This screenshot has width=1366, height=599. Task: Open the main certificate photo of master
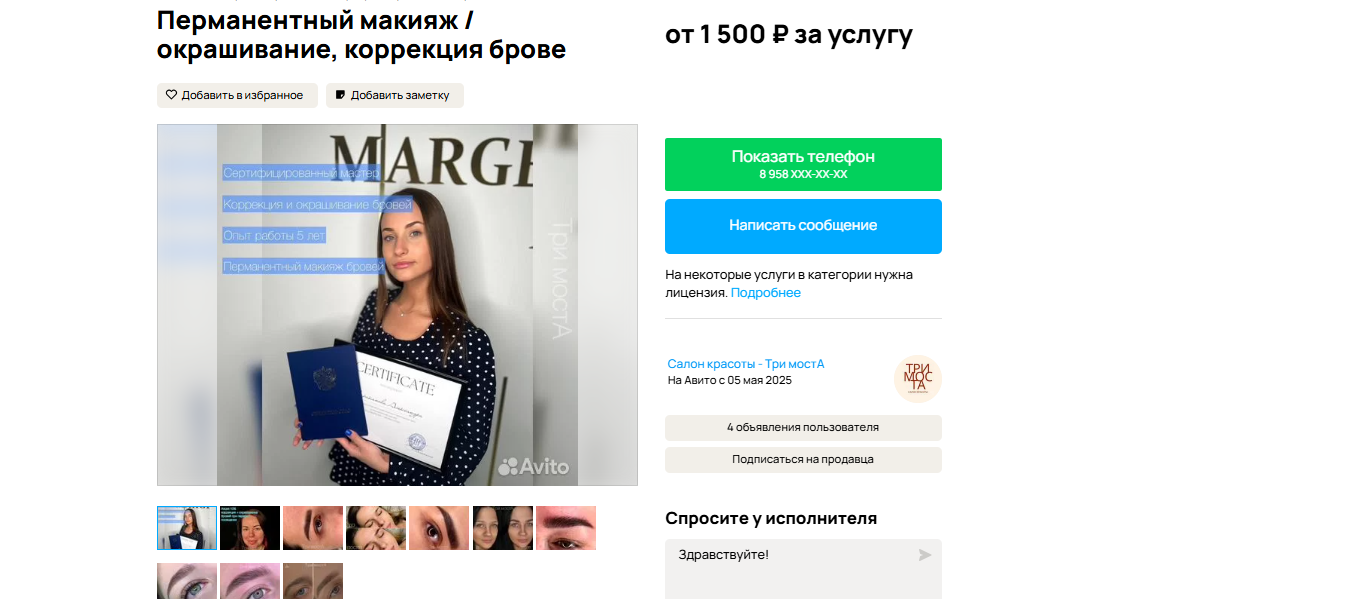point(397,305)
